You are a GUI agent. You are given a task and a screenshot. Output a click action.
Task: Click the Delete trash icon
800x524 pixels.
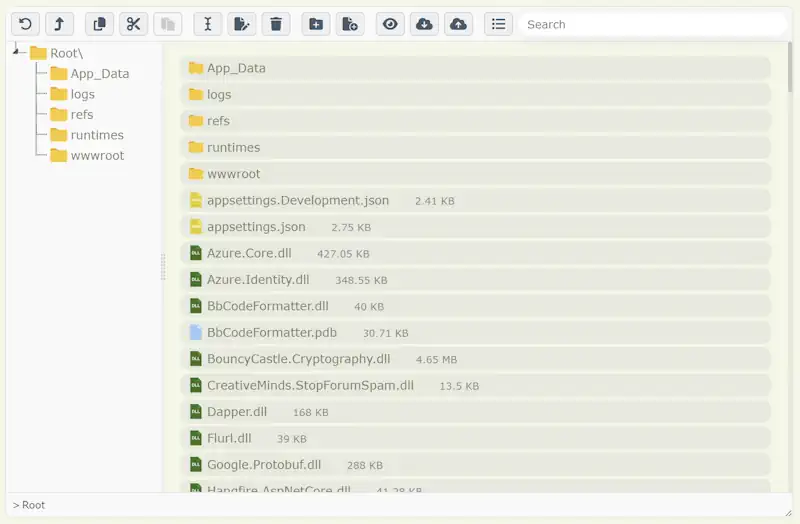coord(276,24)
